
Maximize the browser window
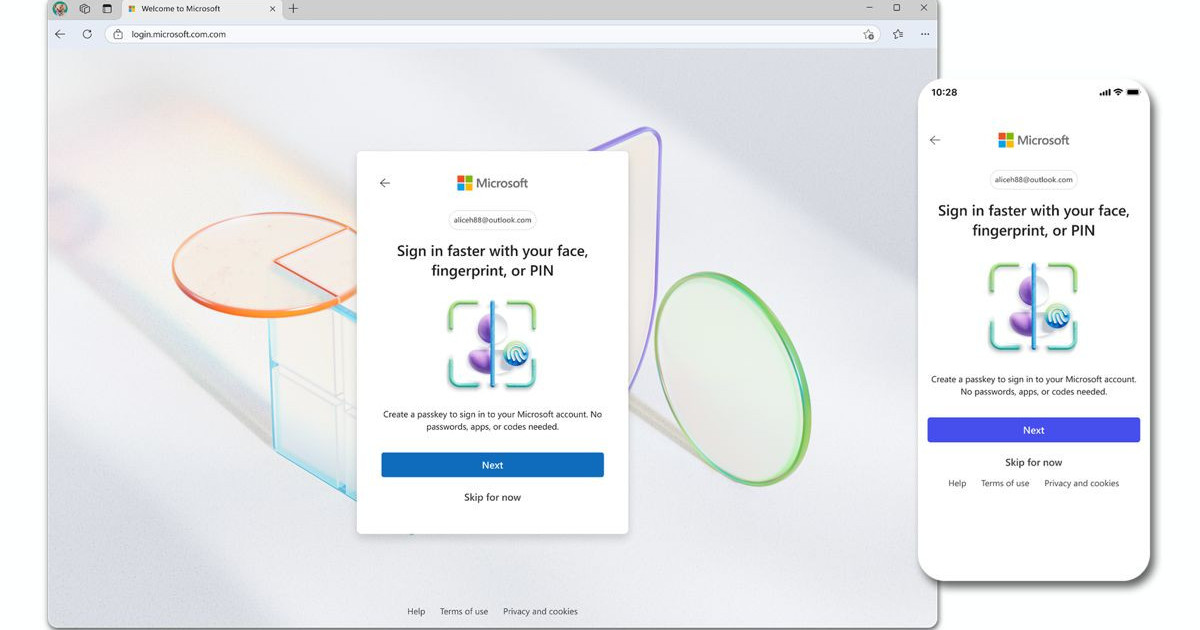[896, 8]
